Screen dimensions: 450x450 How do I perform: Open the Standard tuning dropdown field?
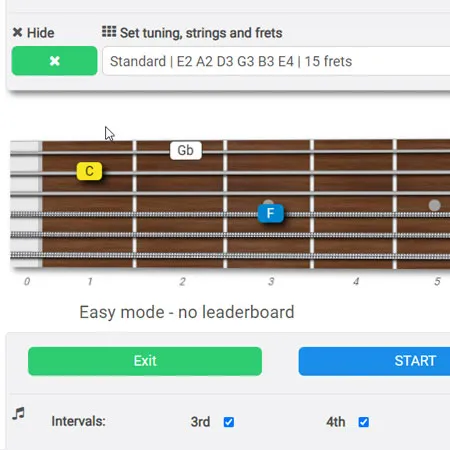276,61
